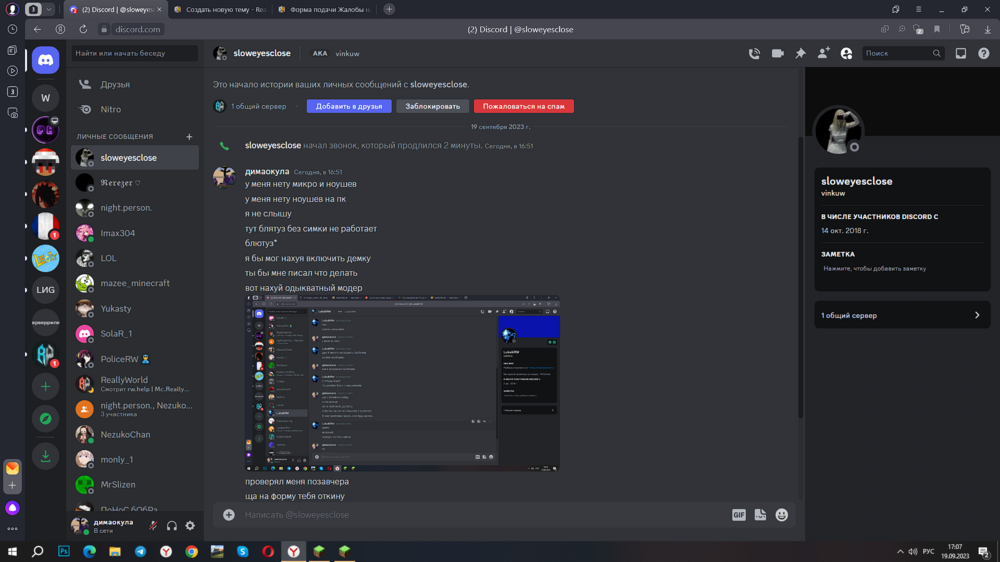The image size is (1000, 562).
Task: Click the Block button
Action: pos(432,107)
